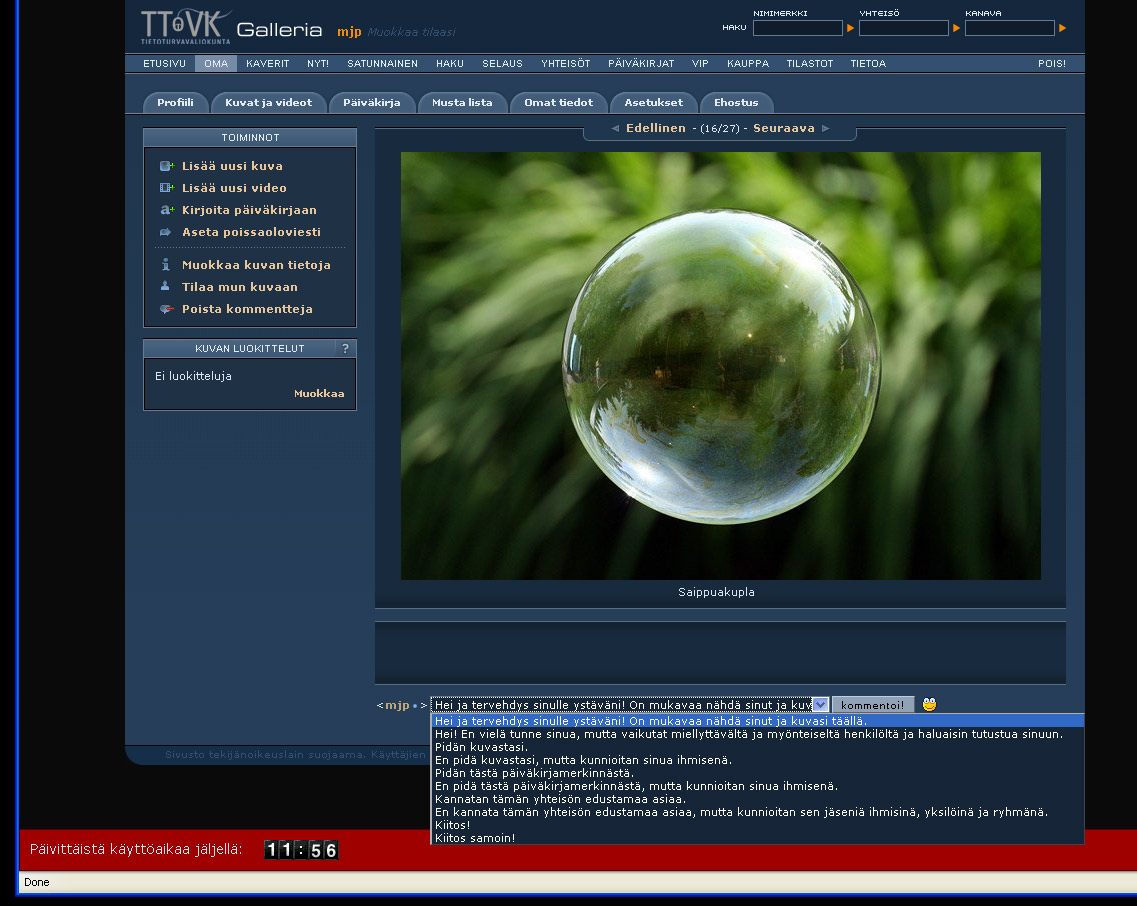Screen dimensions: 1137x906
Task: Open the Asetukset tab
Action: click(x=653, y=103)
